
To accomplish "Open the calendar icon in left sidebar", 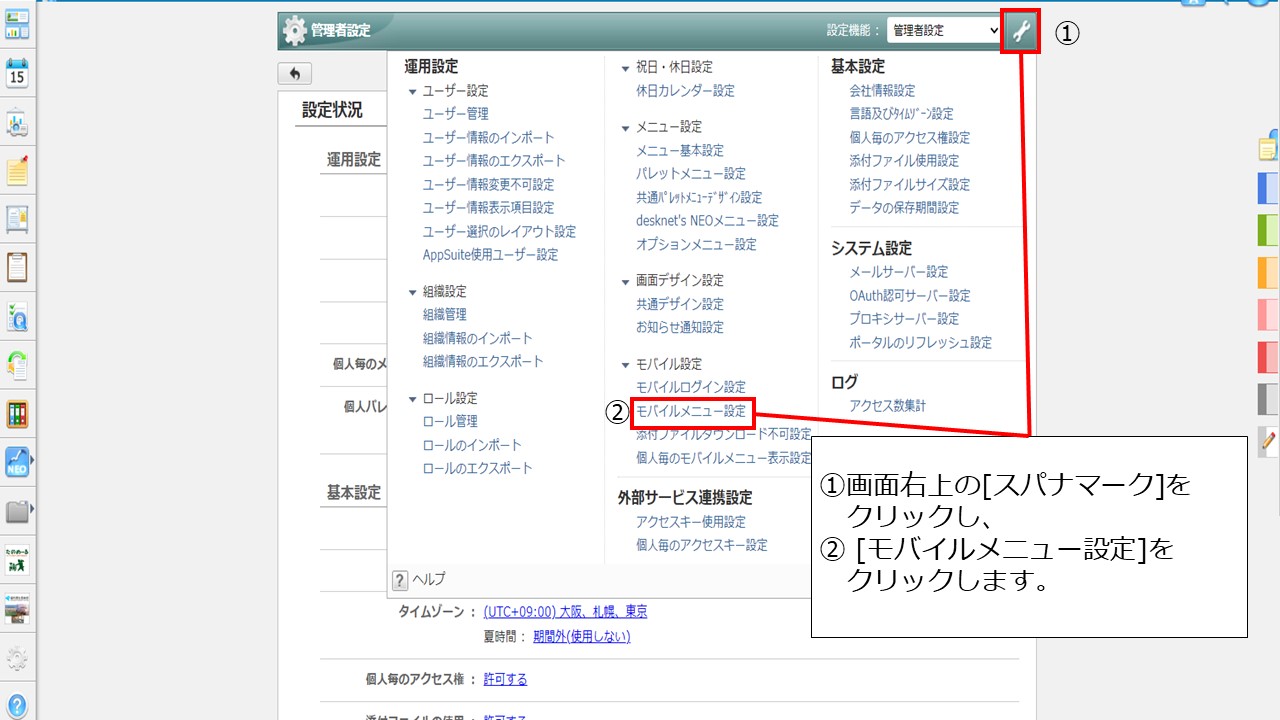I will [17, 74].
